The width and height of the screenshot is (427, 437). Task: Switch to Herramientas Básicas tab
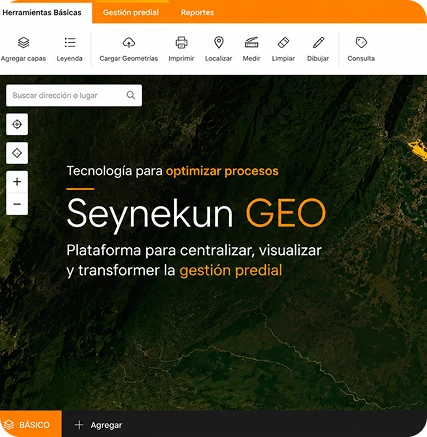click(42, 13)
